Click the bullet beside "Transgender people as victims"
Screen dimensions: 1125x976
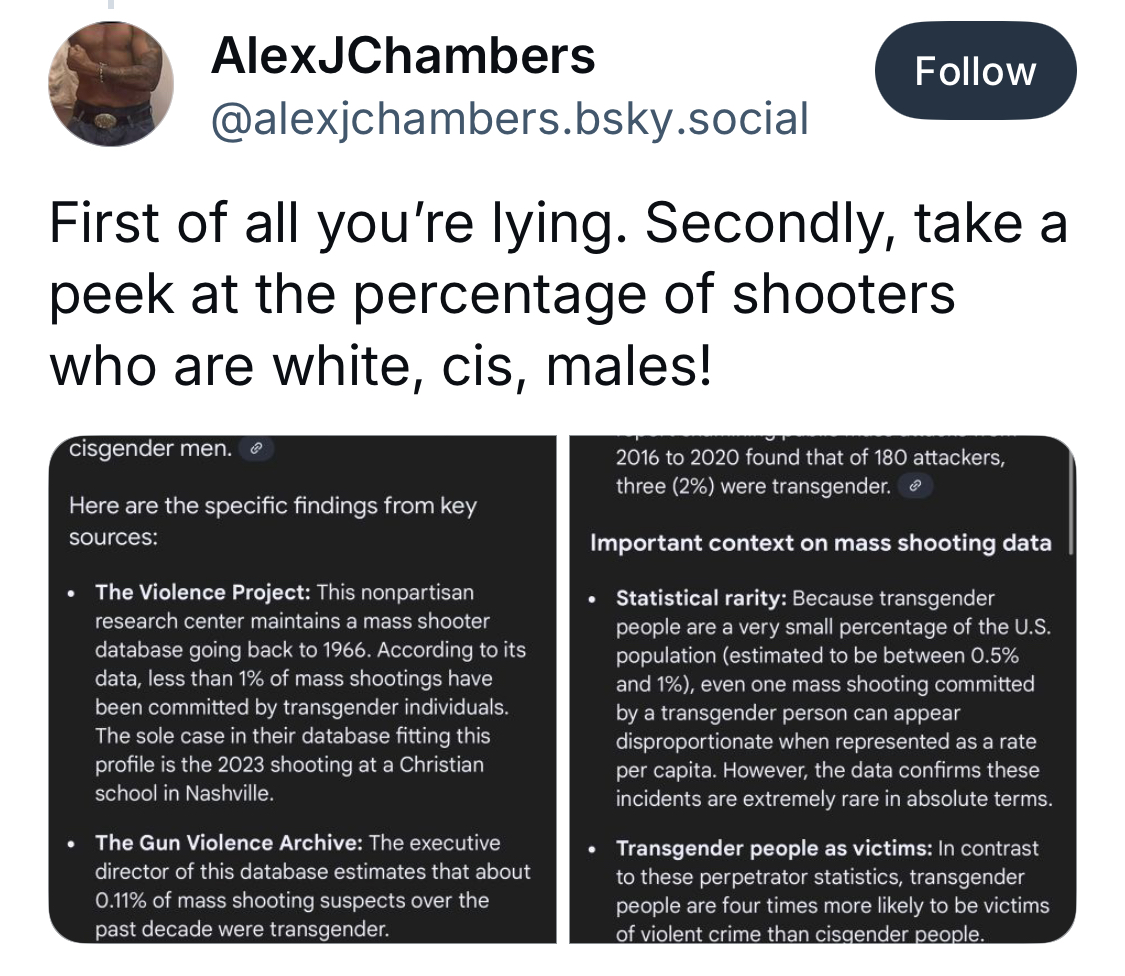[594, 850]
